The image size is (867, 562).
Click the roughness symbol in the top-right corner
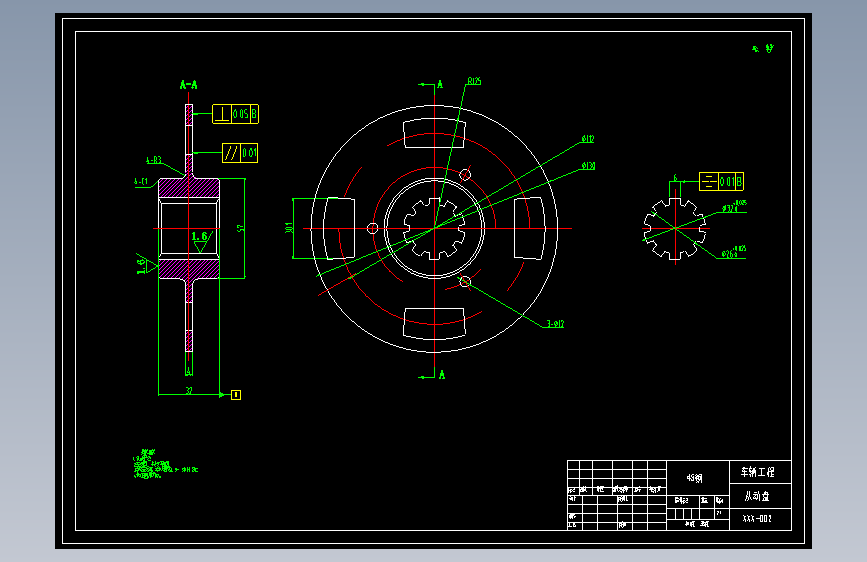click(x=763, y=49)
